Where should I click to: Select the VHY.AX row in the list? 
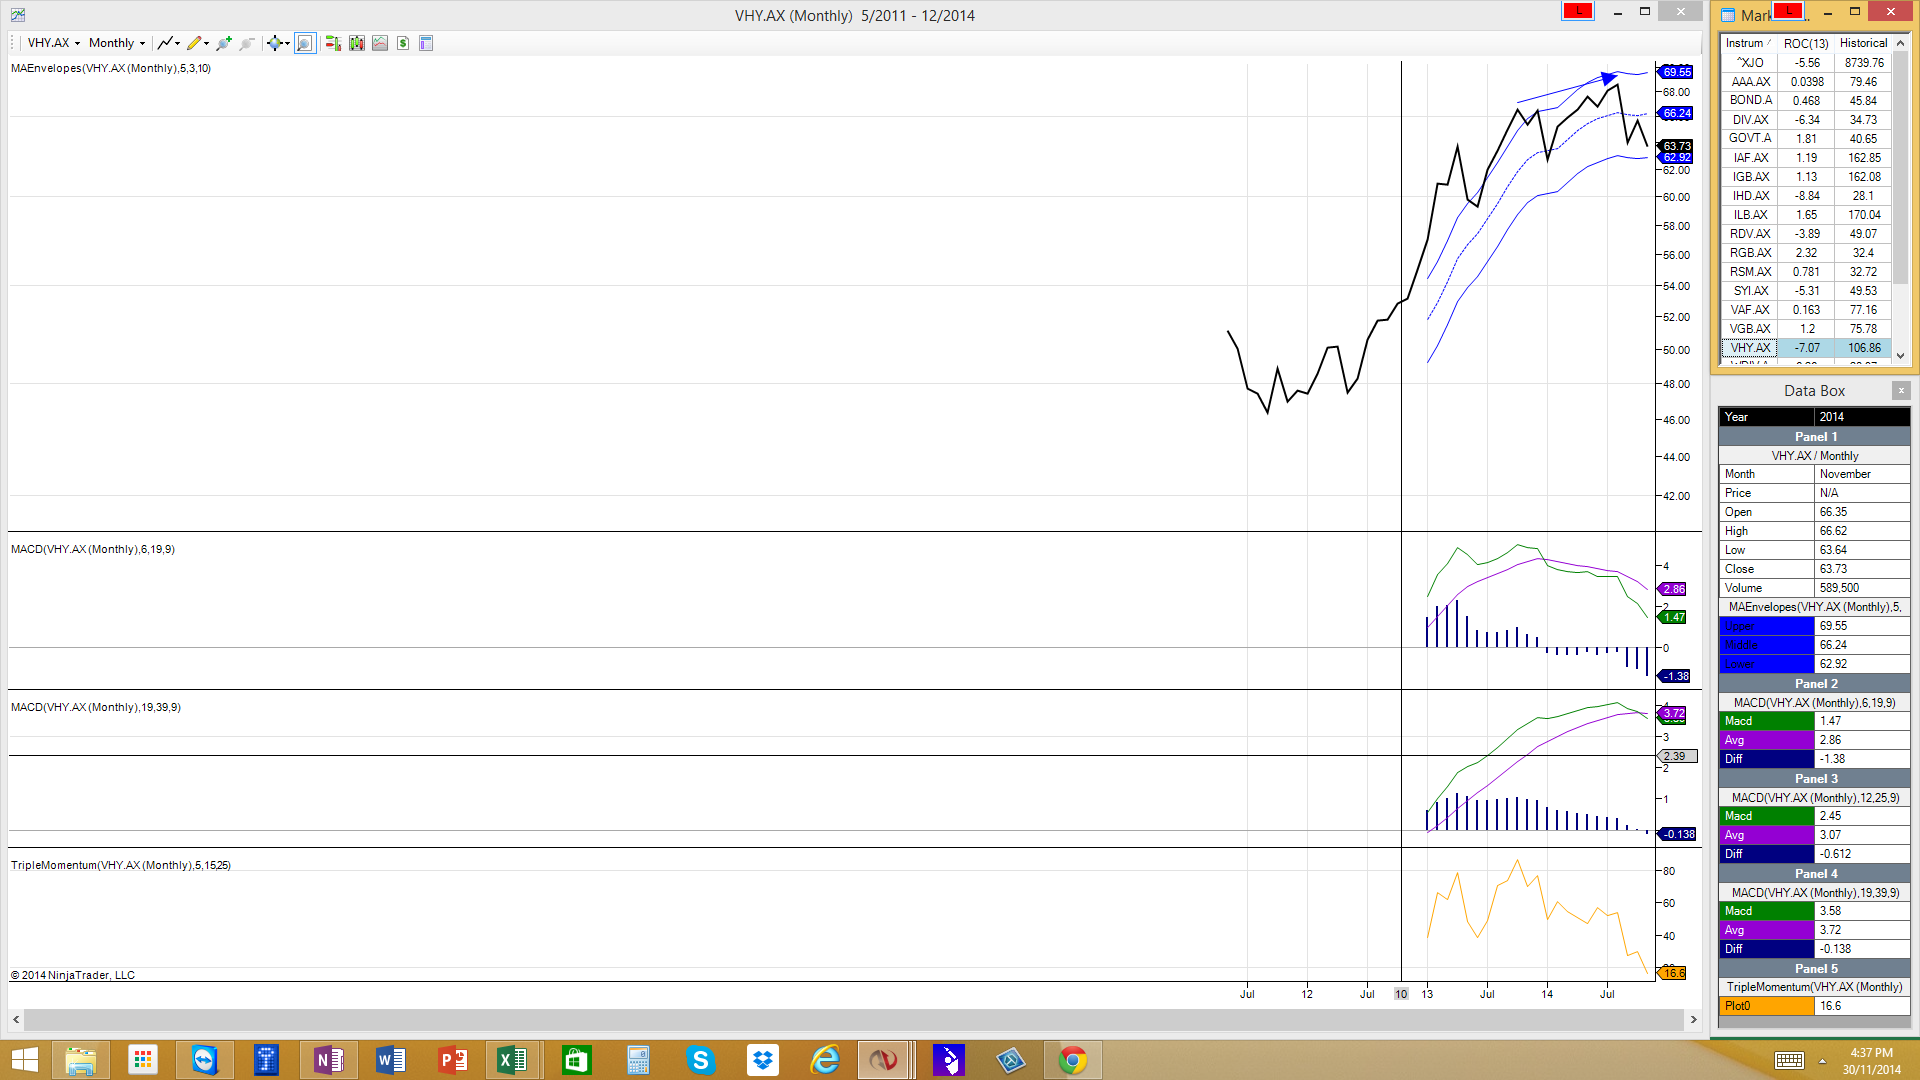pos(1750,348)
